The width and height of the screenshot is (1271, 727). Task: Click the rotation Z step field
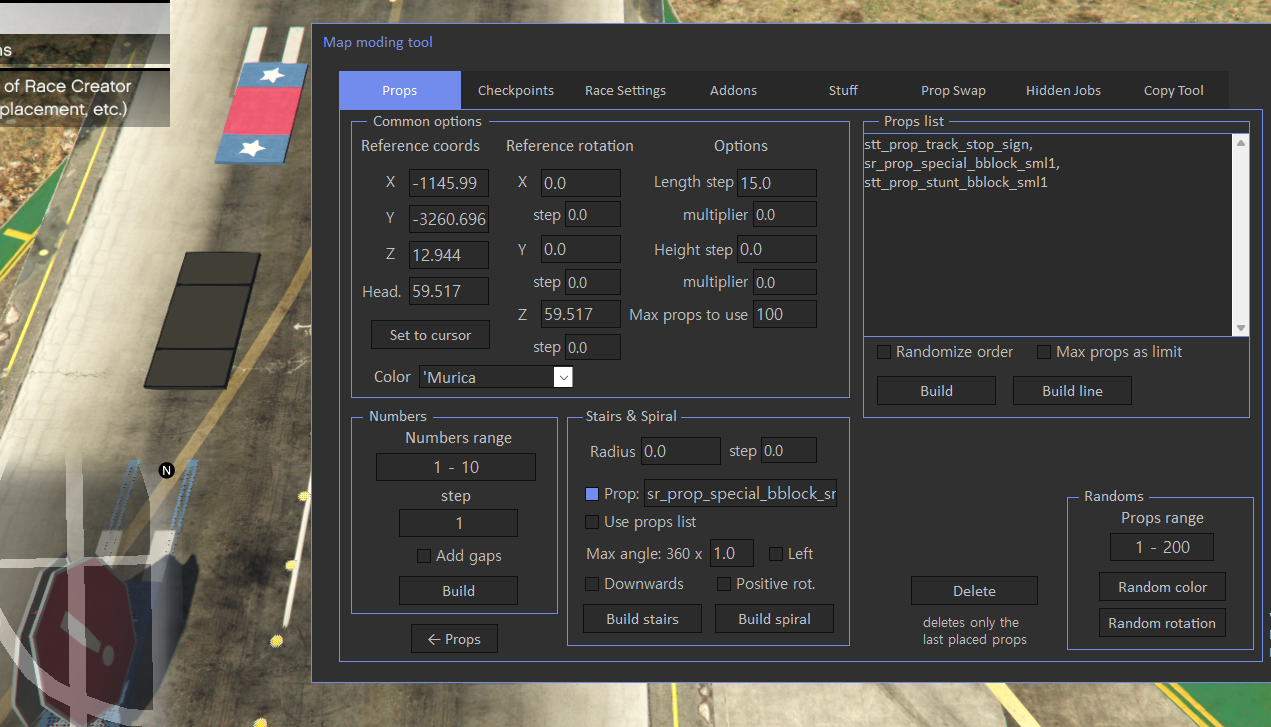tap(593, 347)
